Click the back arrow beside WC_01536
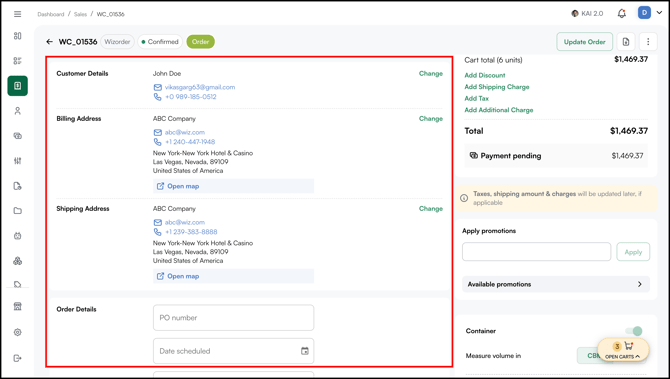Screen dimensions: 670x379 [x=50, y=41]
